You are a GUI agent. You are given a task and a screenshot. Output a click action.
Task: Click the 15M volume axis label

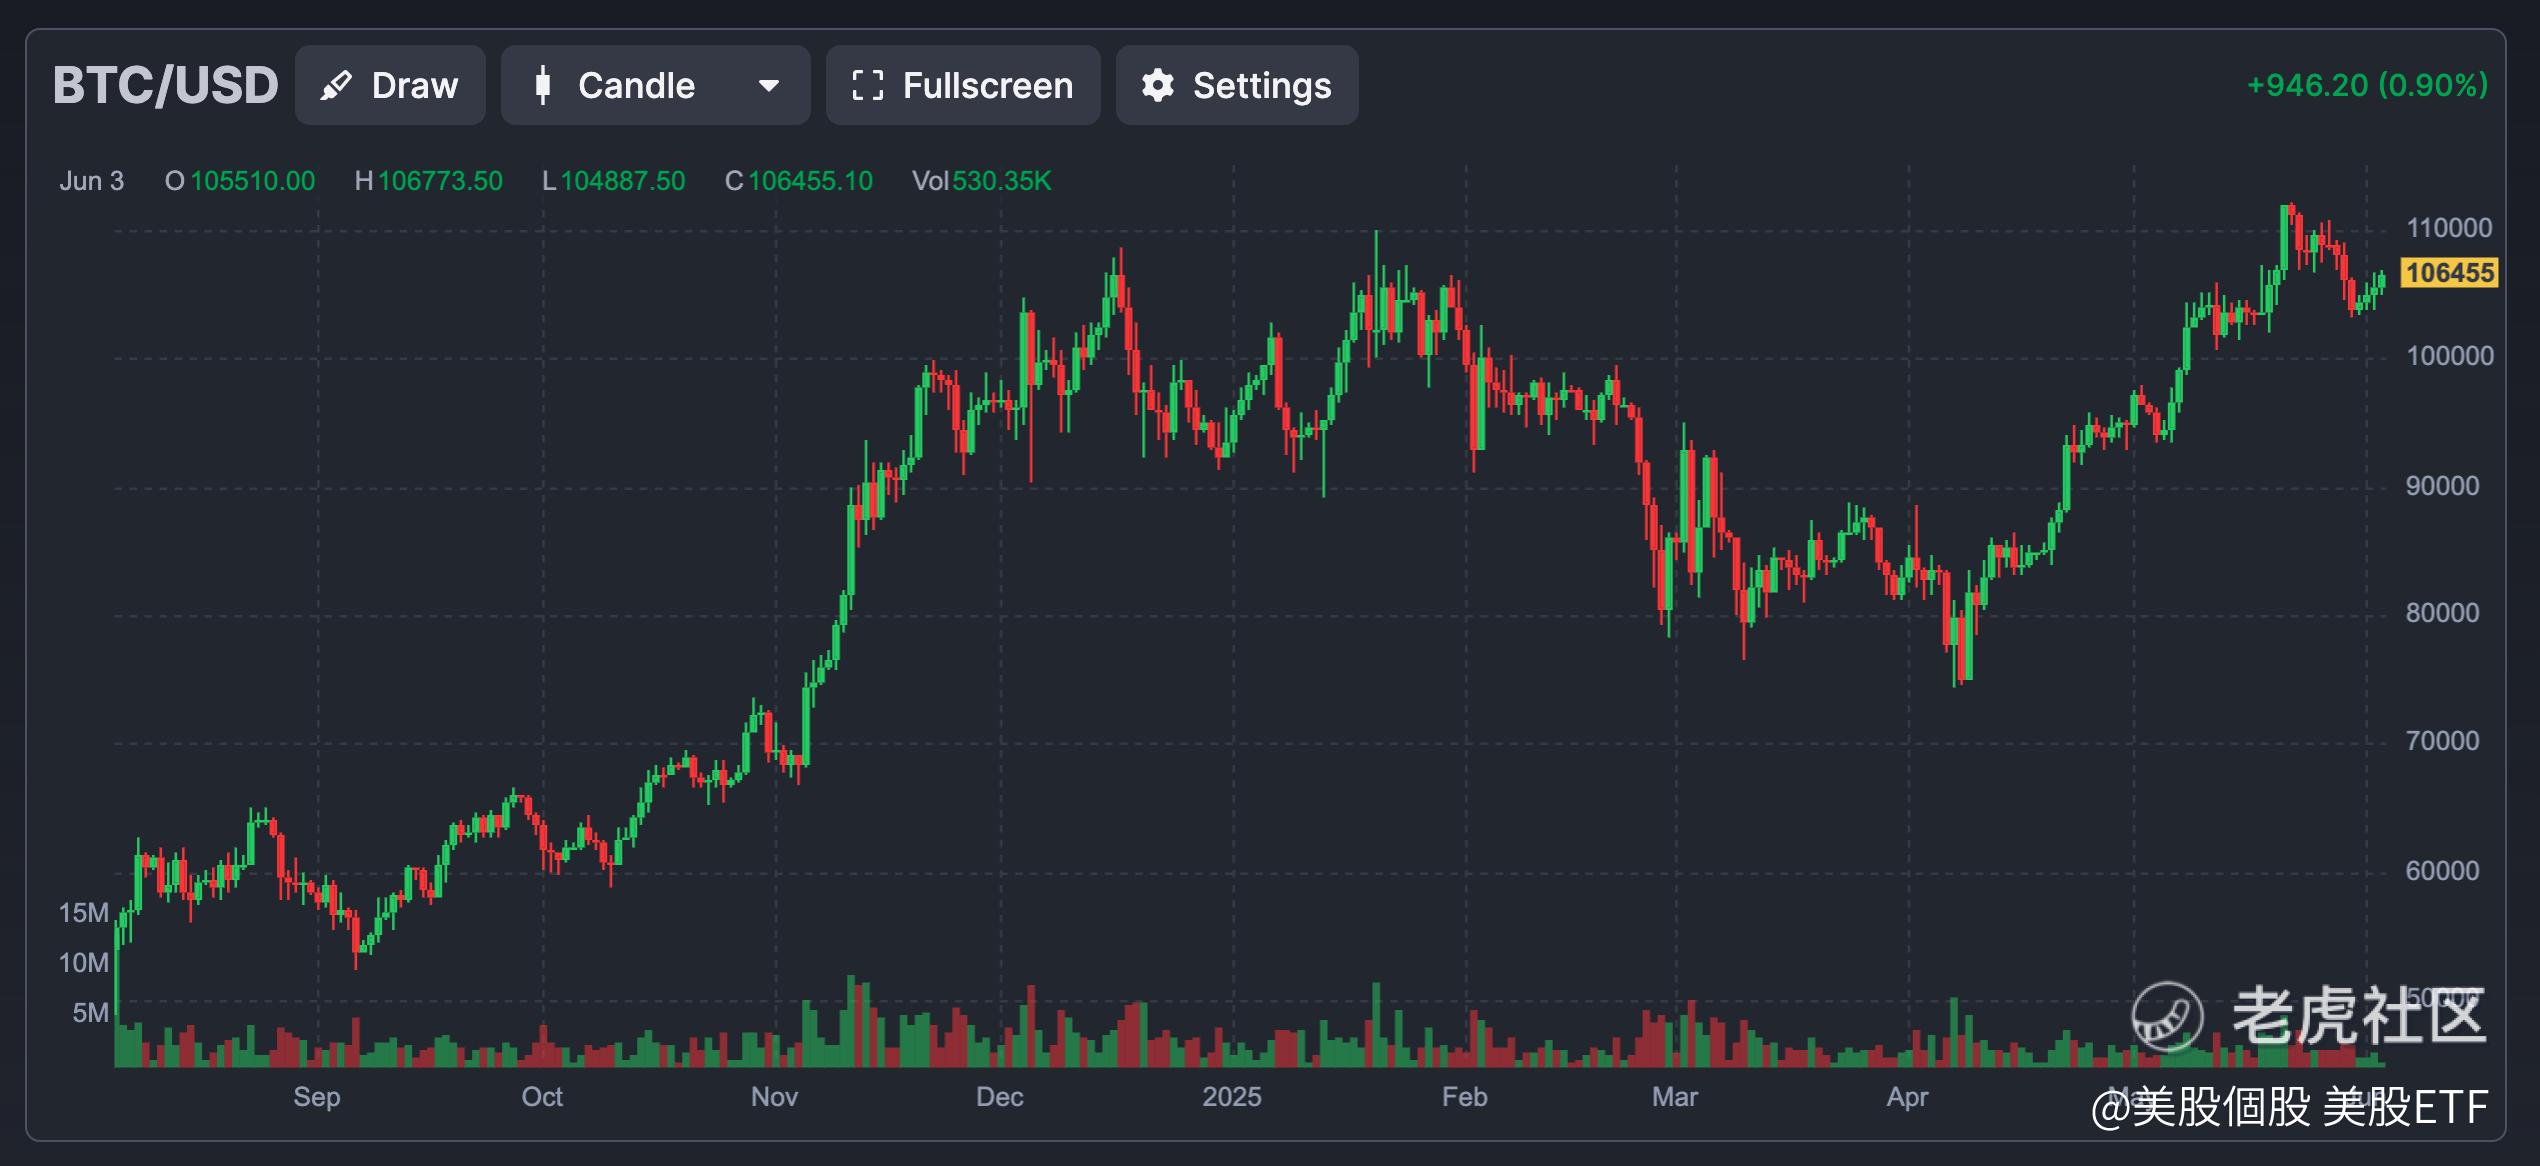pos(84,913)
